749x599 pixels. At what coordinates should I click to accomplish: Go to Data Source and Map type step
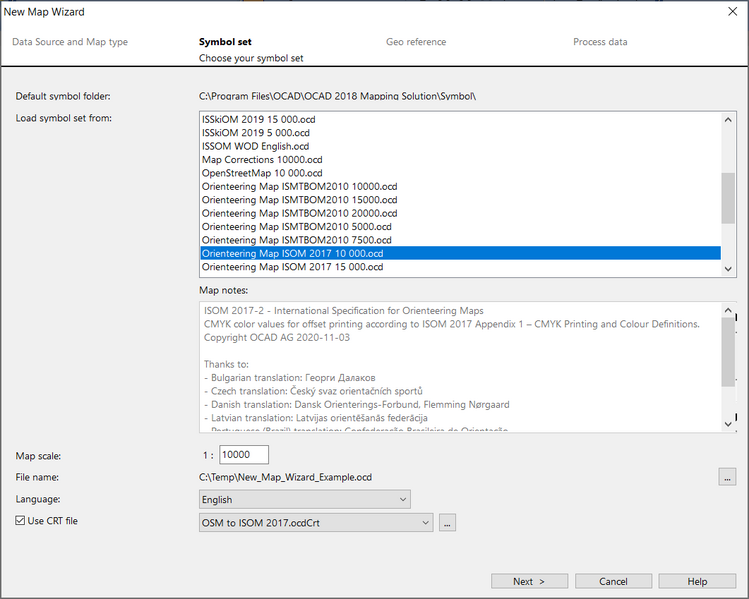(70, 42)
